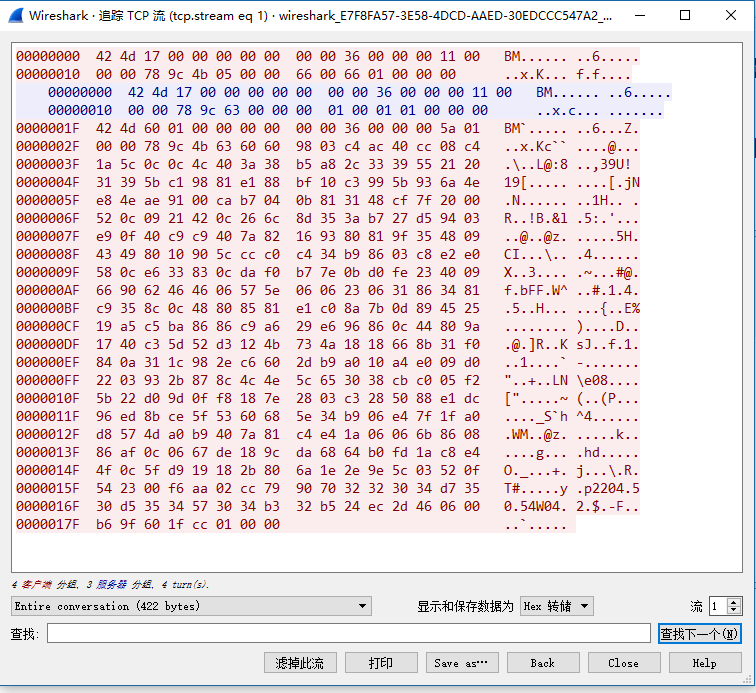Click the Wireshark fin icon in title bar
The height and width of the screenshot is (693, 756).
click(14, 16)
